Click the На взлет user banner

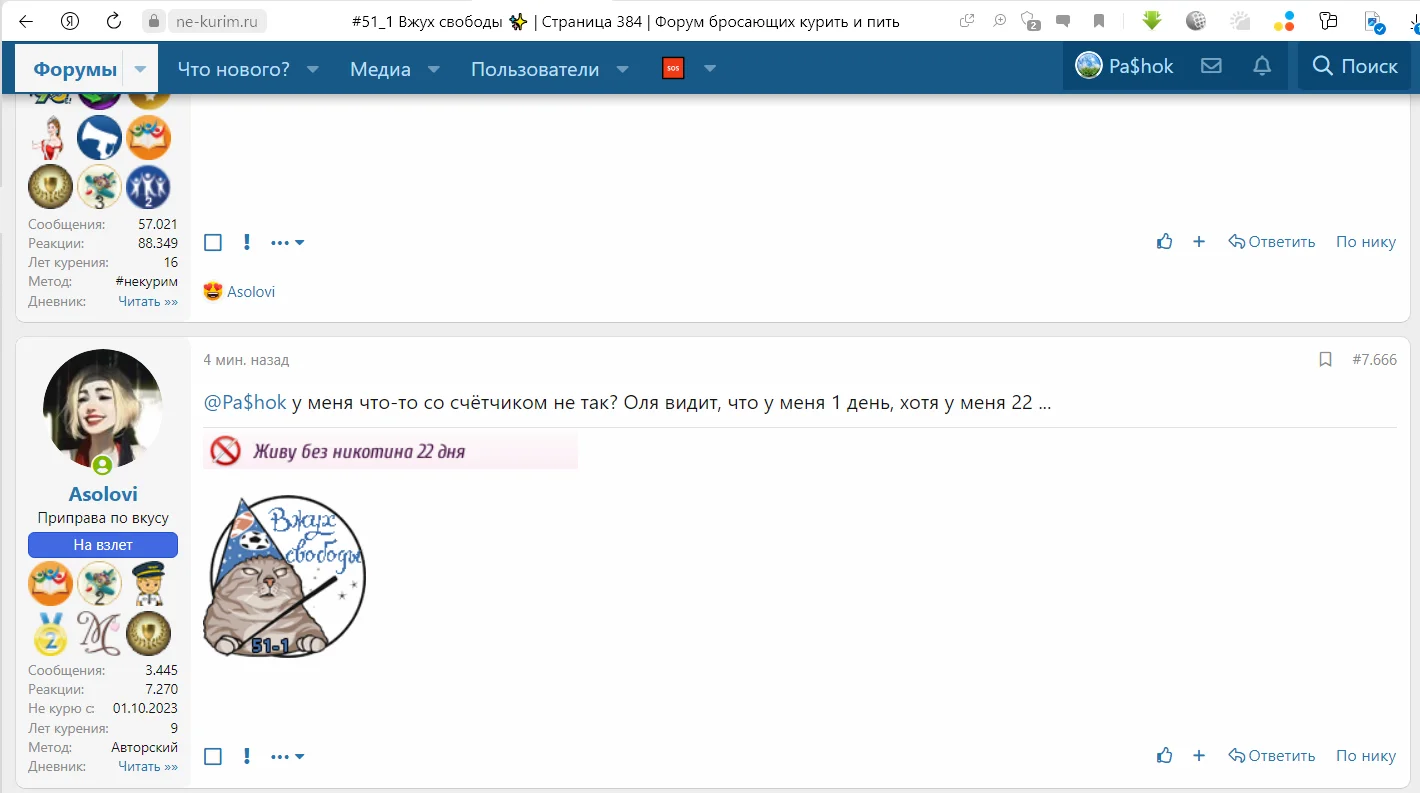pos(103,545)
